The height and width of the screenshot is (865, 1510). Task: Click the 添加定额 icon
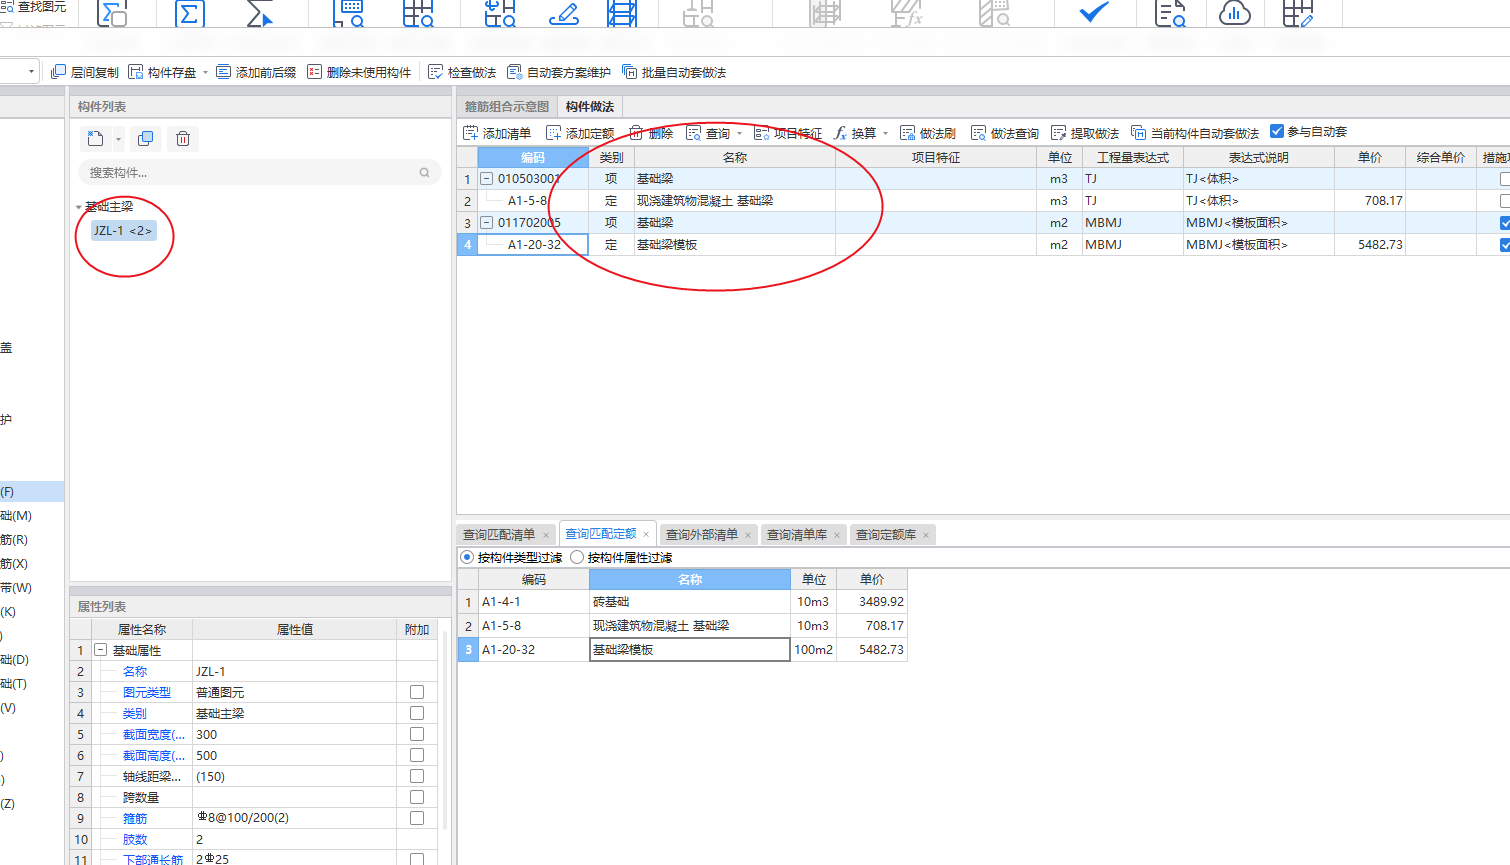point(554,133)
